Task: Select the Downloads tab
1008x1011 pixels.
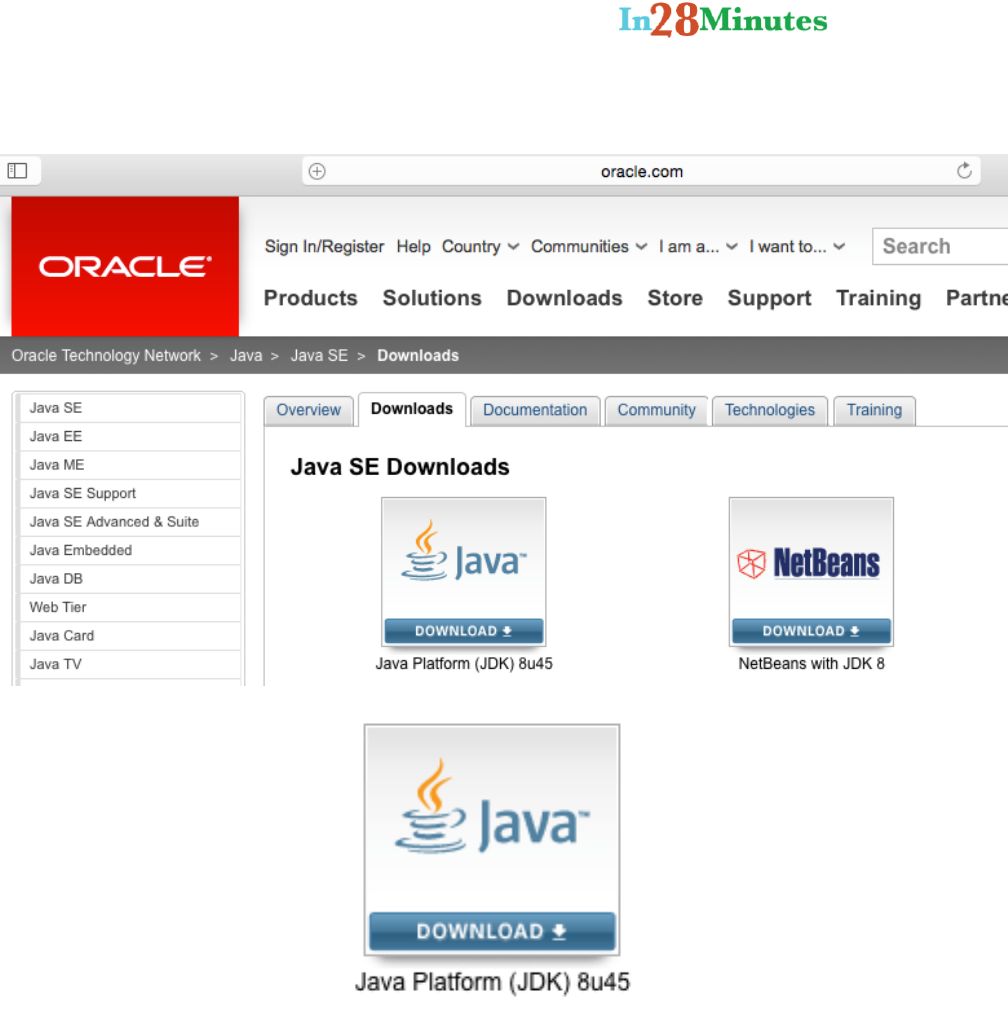Action: tap(411, 409)
